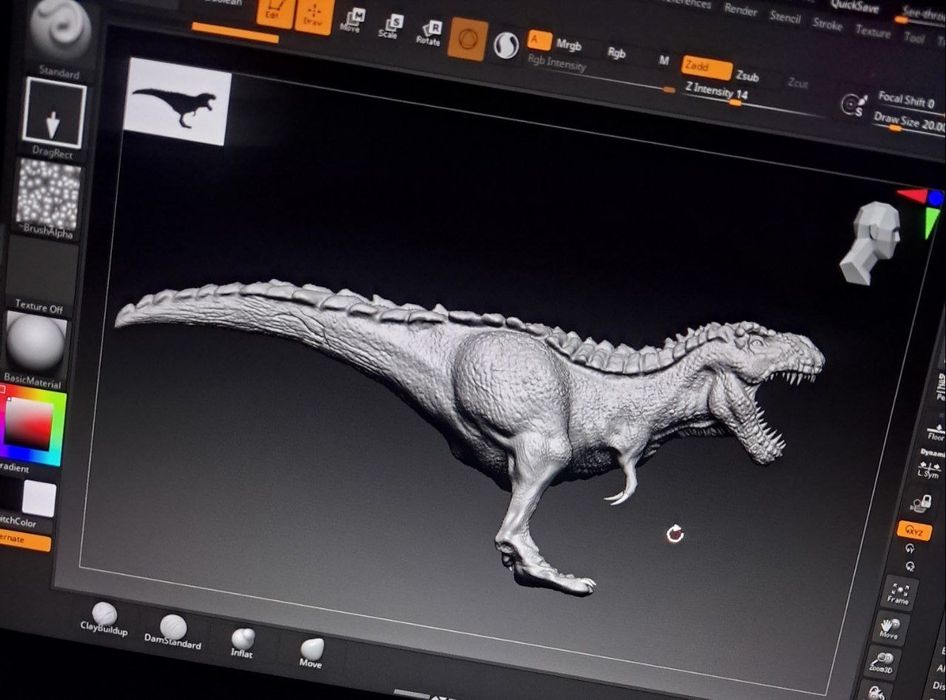The image size is (946, 700).
Task: Click the Zoom3D view button
Action: [x=881, y=663]
